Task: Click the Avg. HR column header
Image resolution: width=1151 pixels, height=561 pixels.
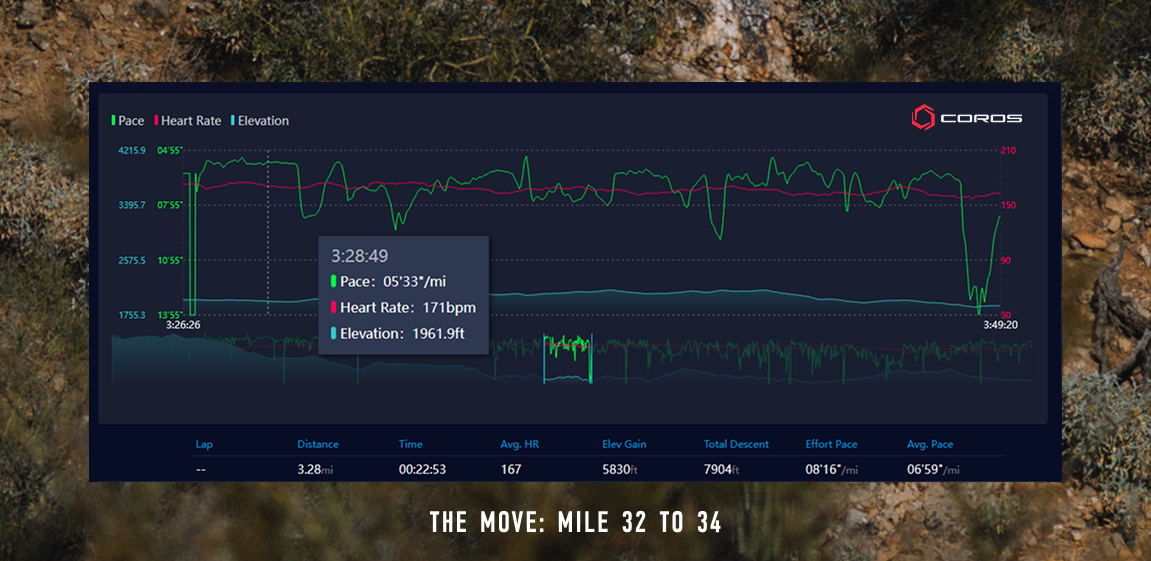Action: (520, 444)
